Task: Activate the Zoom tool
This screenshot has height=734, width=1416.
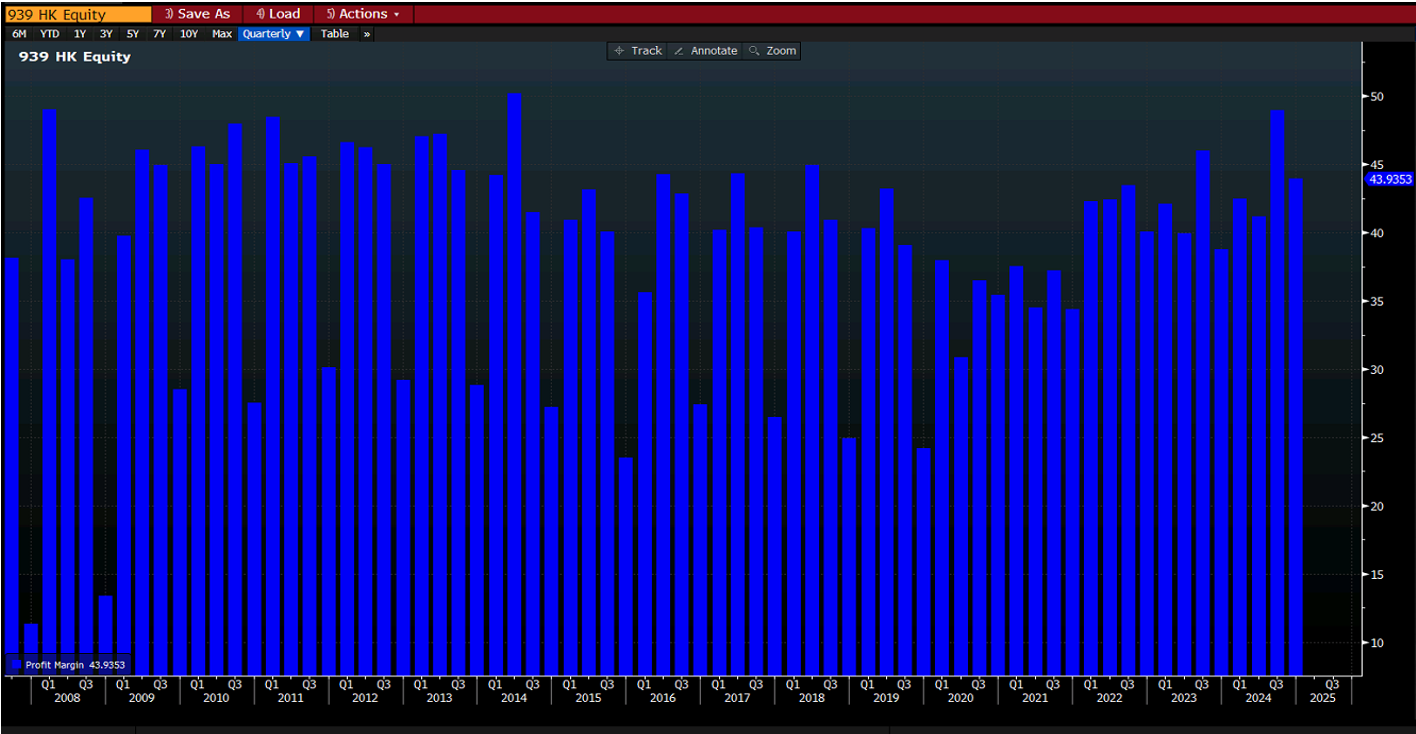Action: click(x=773, y=51)
